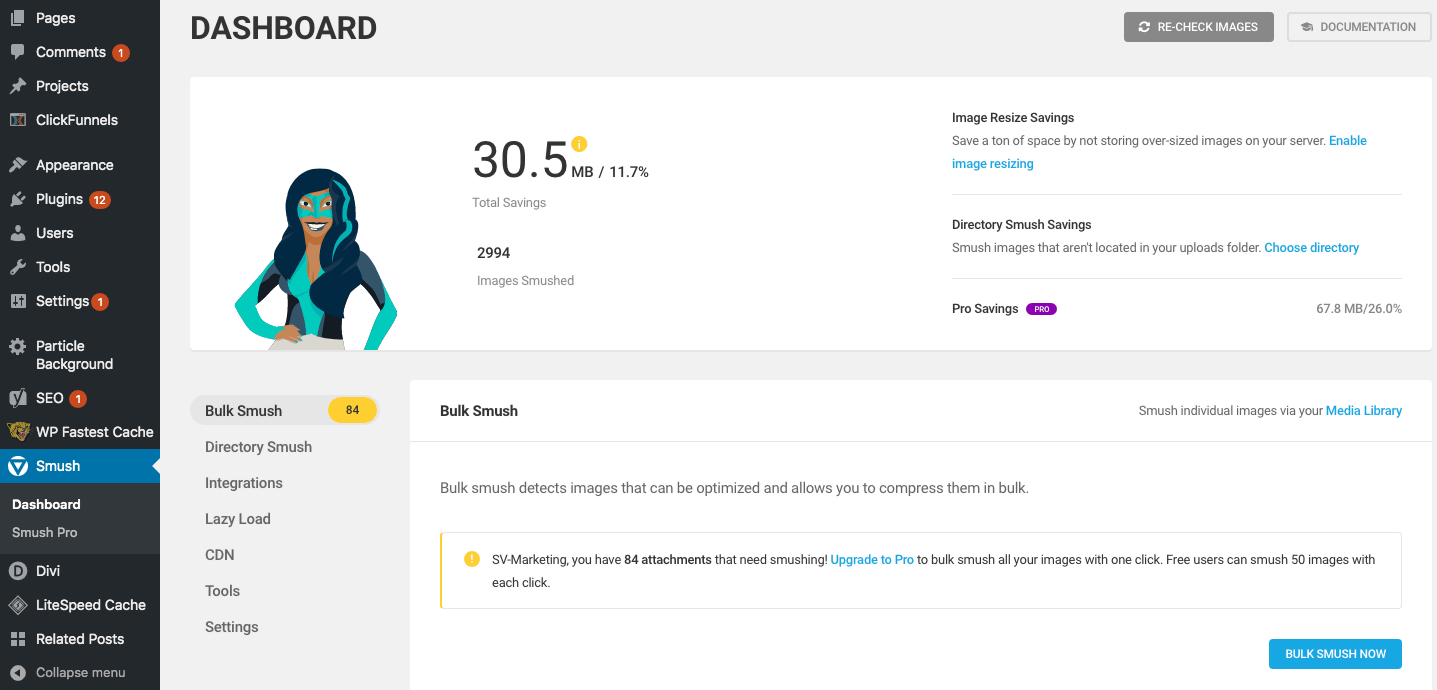Select Smush Dashboard submenu item
The height and width of the screenshot is (690, 1437).
click(x=46, y=505)
